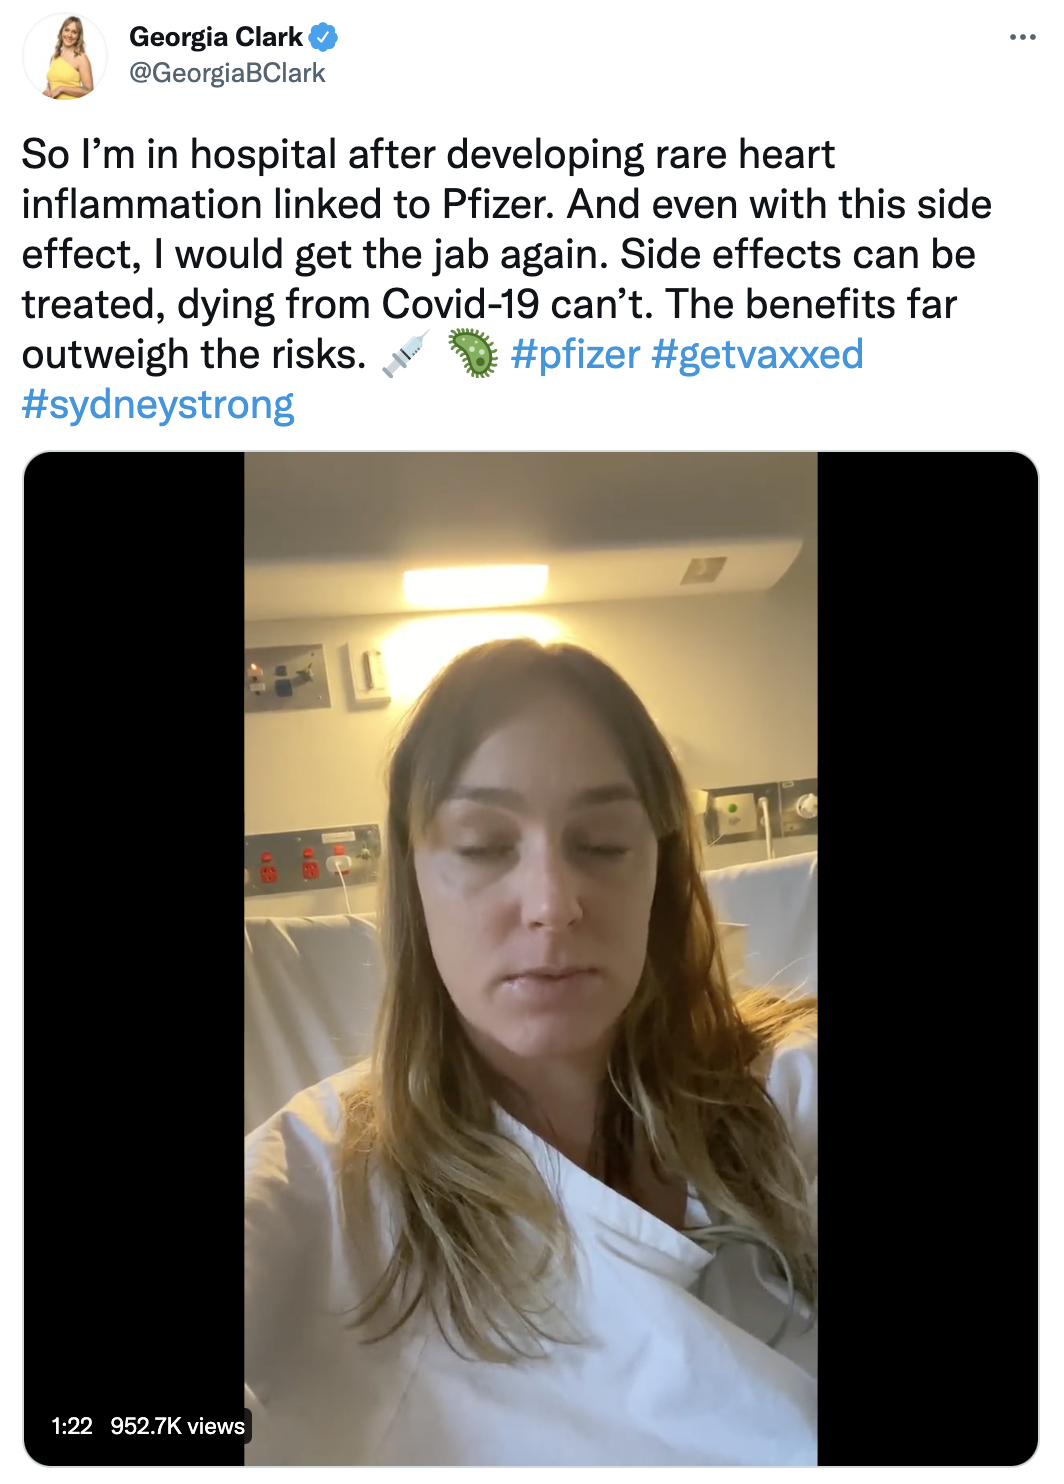
Task: Open the three-dot more options menu
Action: click(x=1022, y=38)
